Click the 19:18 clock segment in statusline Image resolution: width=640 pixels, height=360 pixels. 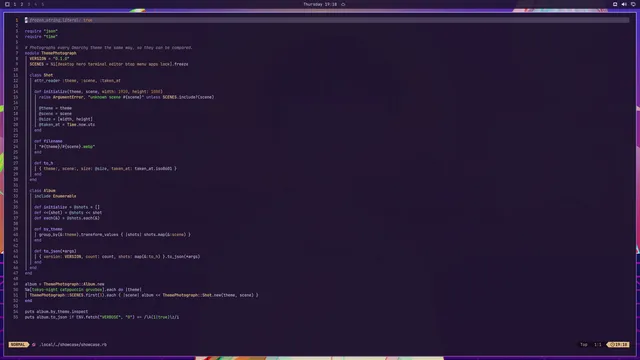point(619,344)
